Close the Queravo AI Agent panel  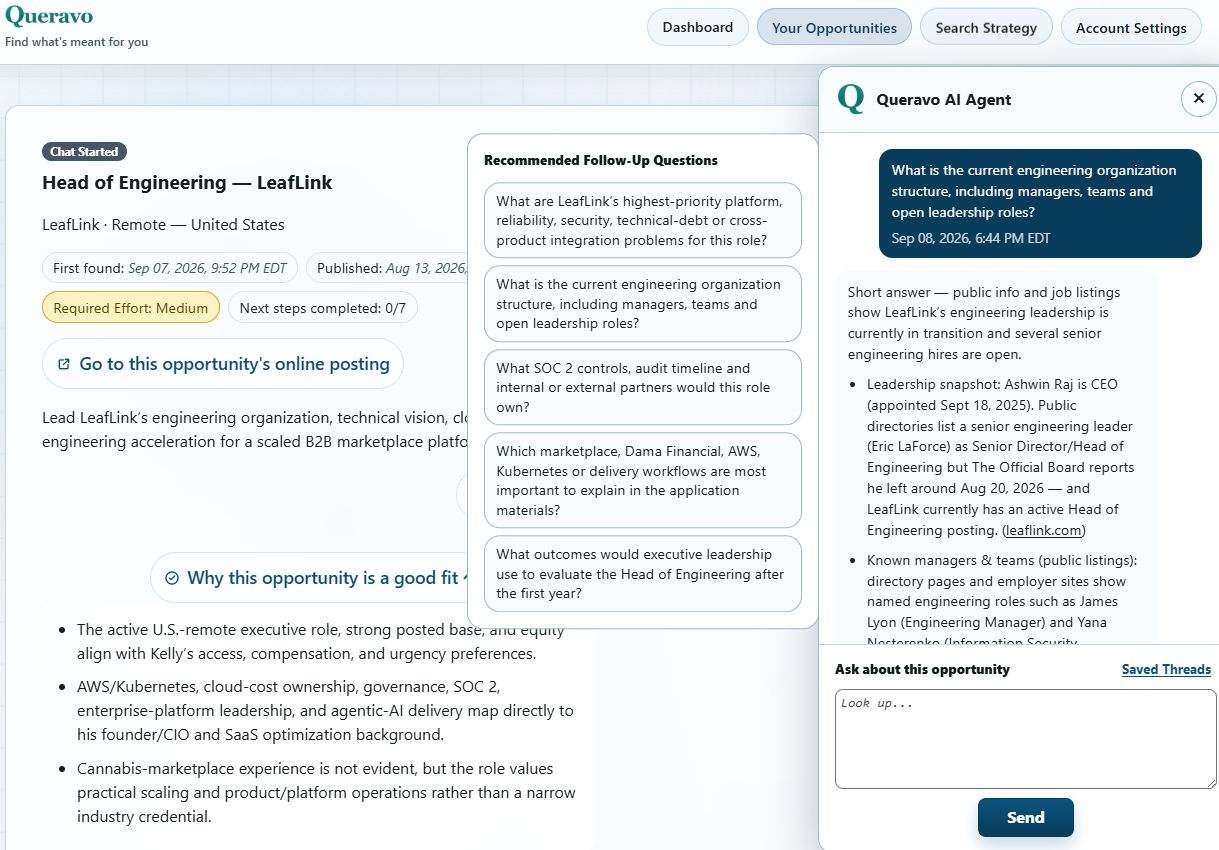coord(1198,99)
